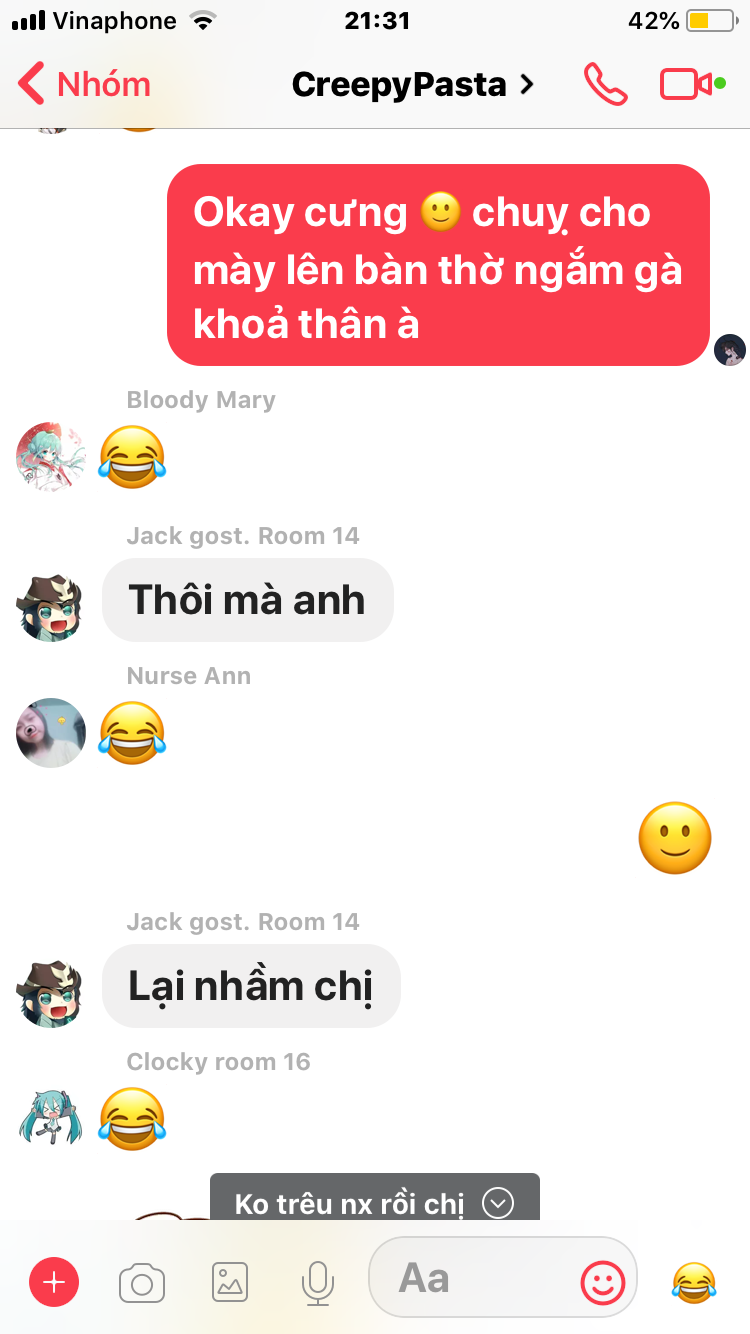Tap Clocky room 16's avatar

click(51, 1117)
